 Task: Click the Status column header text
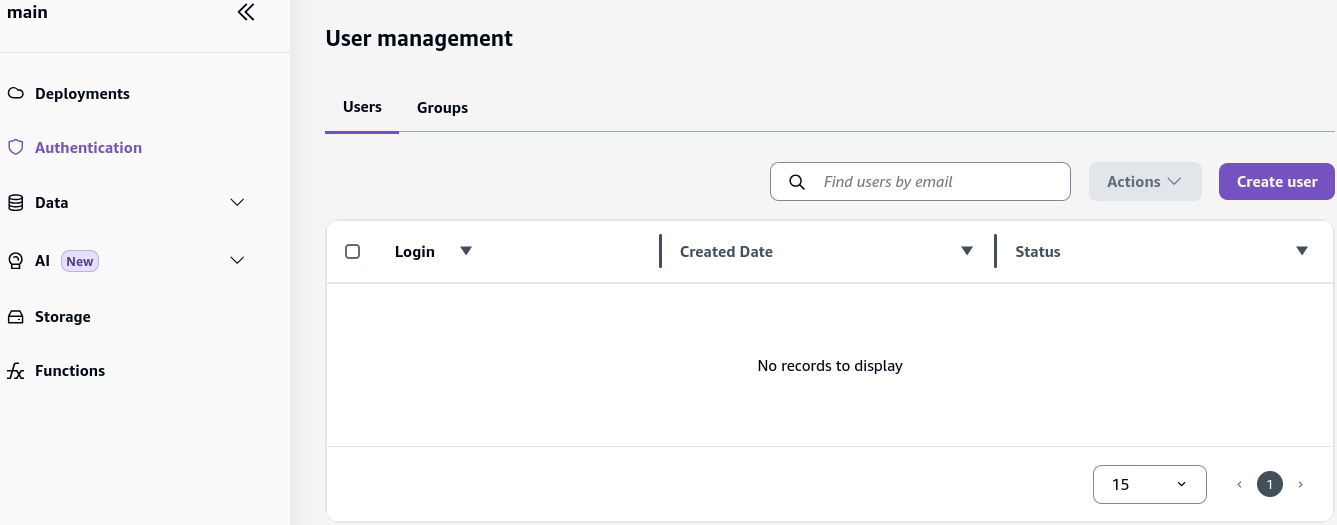pyautogui.click(x=1038, y=252)
